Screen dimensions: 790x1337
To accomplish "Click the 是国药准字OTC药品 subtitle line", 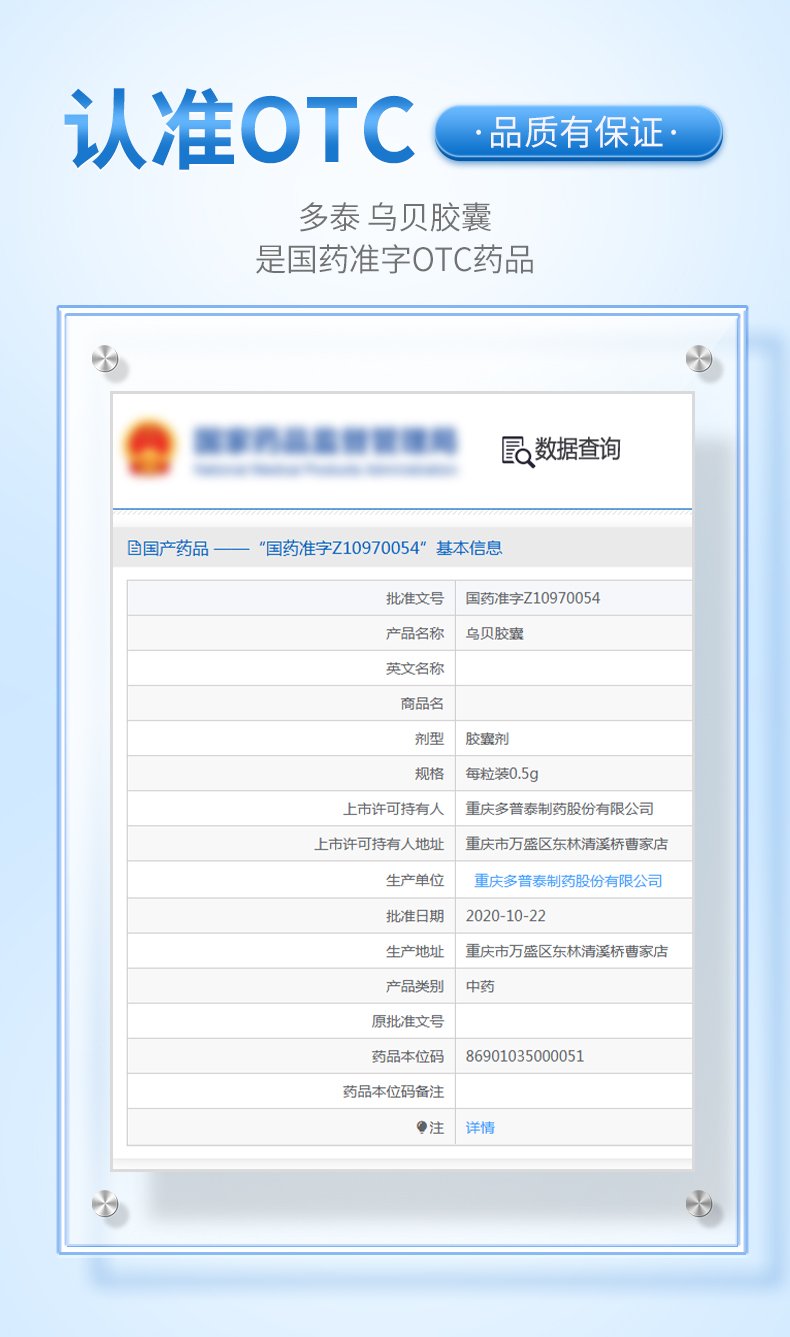I will pos(395,259).
